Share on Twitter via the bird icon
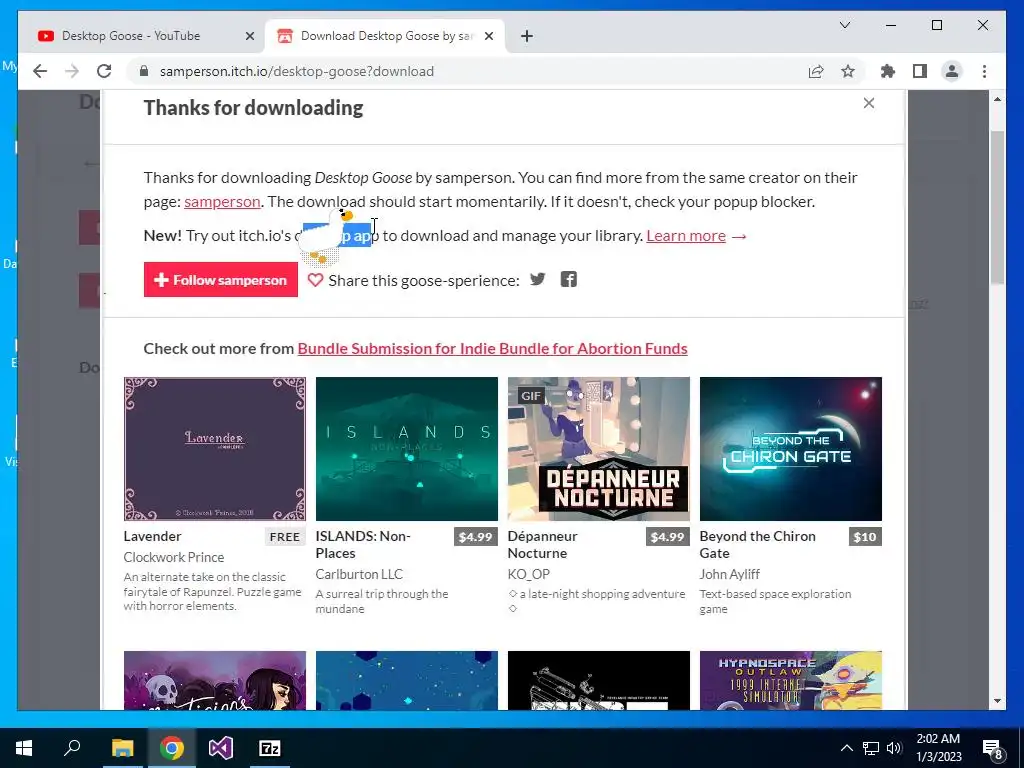 point(537,280)
